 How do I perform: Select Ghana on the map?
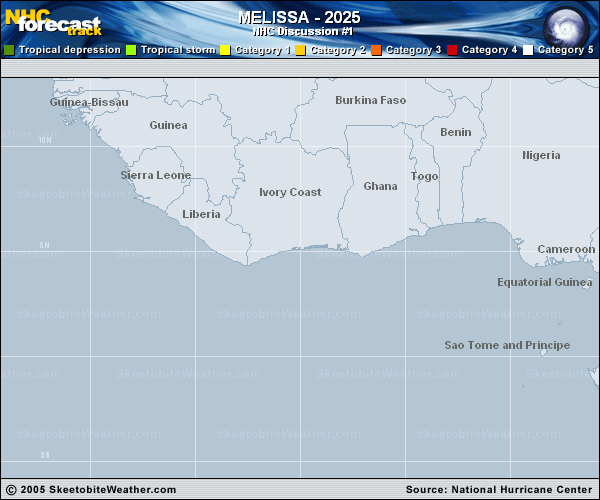tap(380, 186)
